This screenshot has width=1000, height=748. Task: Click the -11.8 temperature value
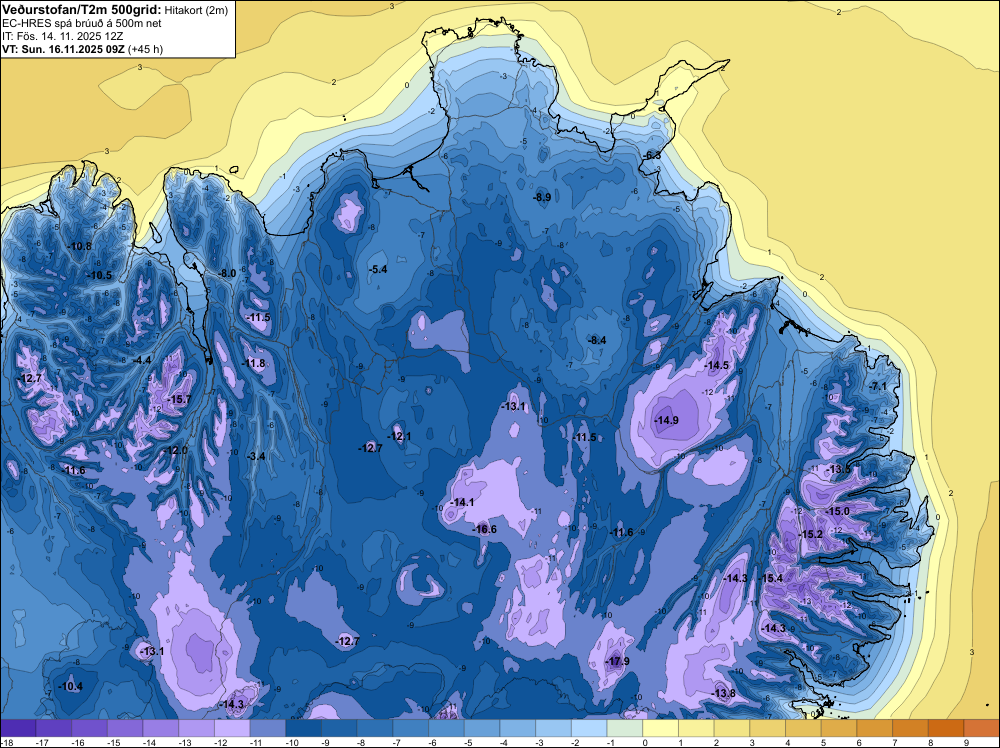[x=254, y=363]
